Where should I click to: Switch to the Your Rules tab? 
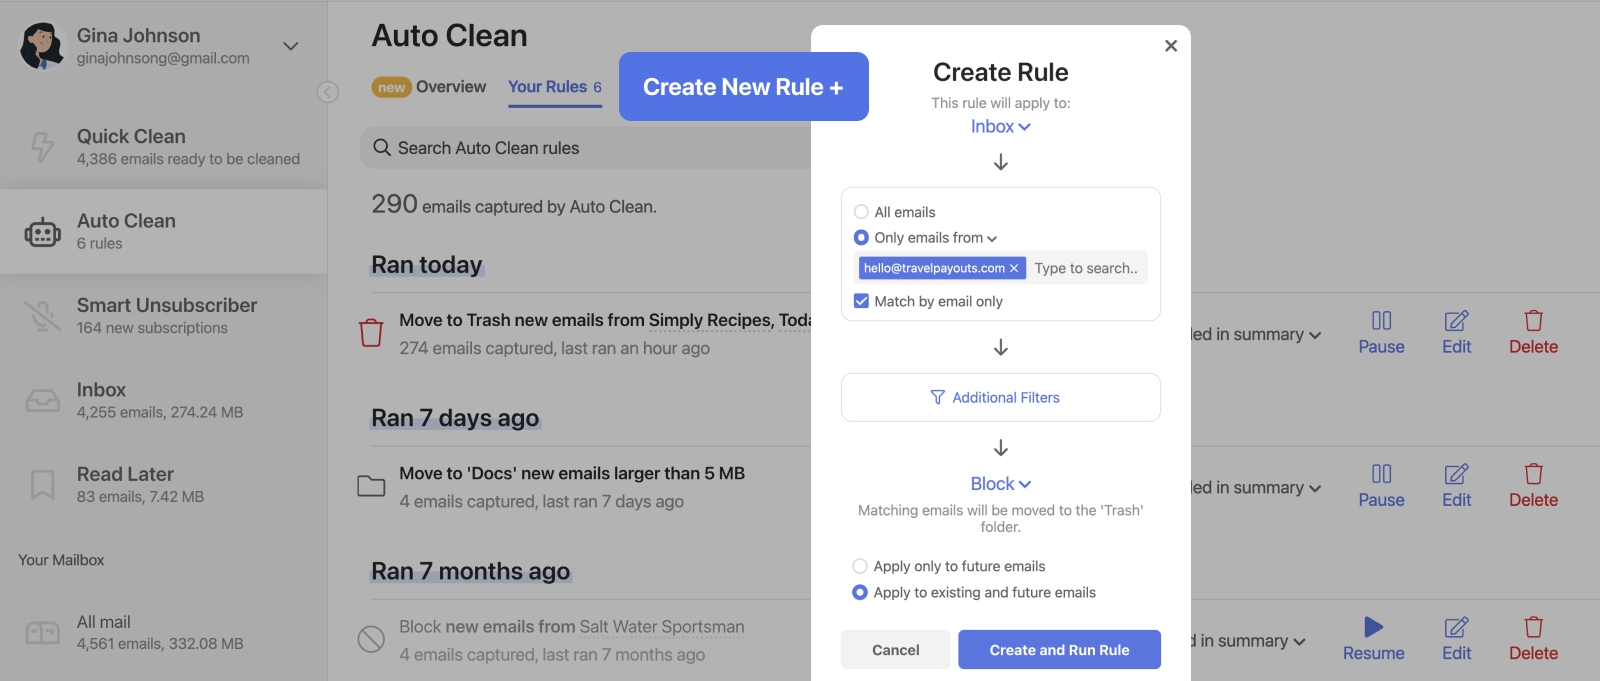tap(554, 87)
